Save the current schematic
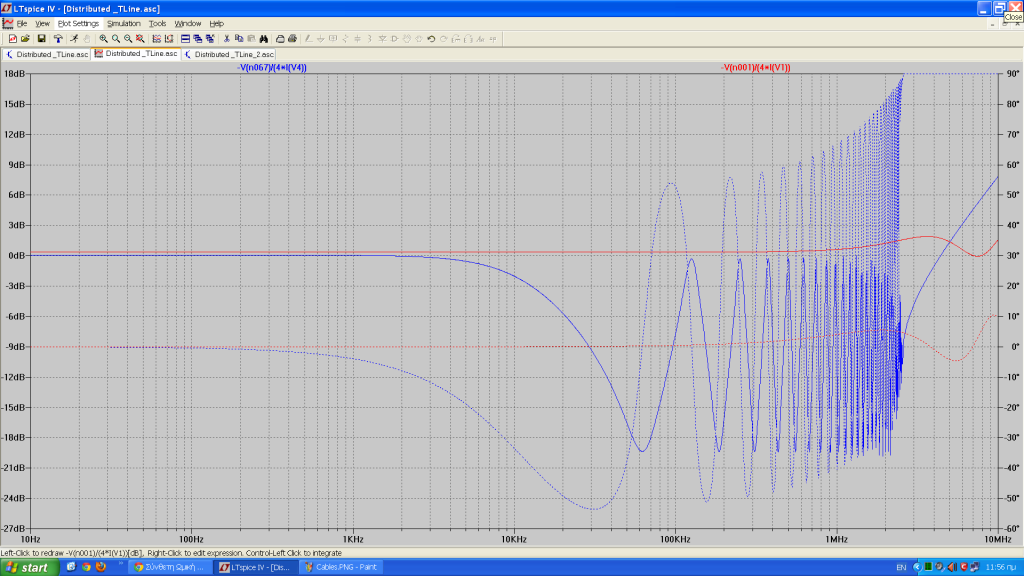 pos(42,39)
